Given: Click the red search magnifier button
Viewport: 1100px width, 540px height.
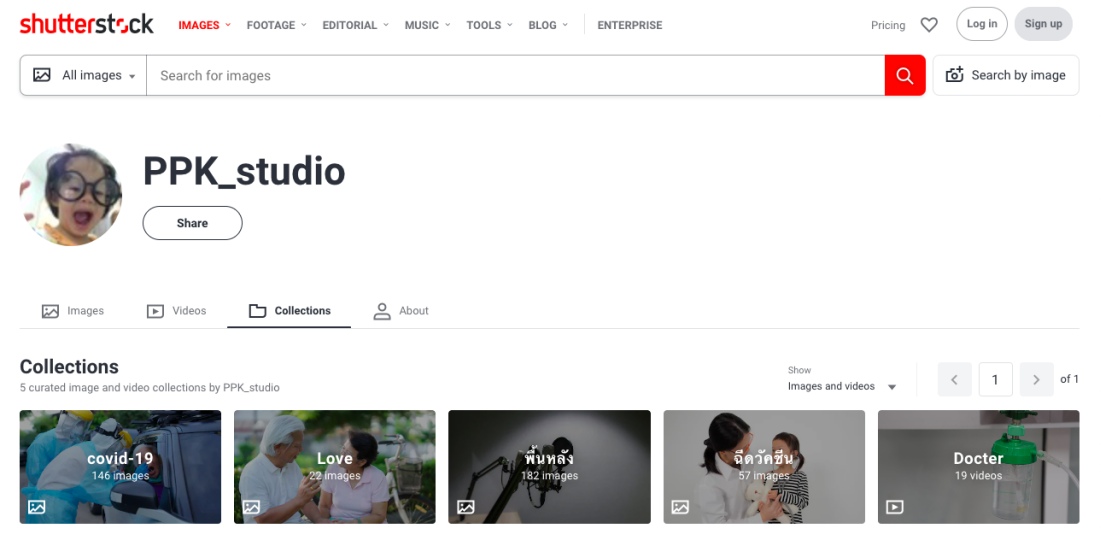Looking at the screenshot, I should (x=905, y=75).
